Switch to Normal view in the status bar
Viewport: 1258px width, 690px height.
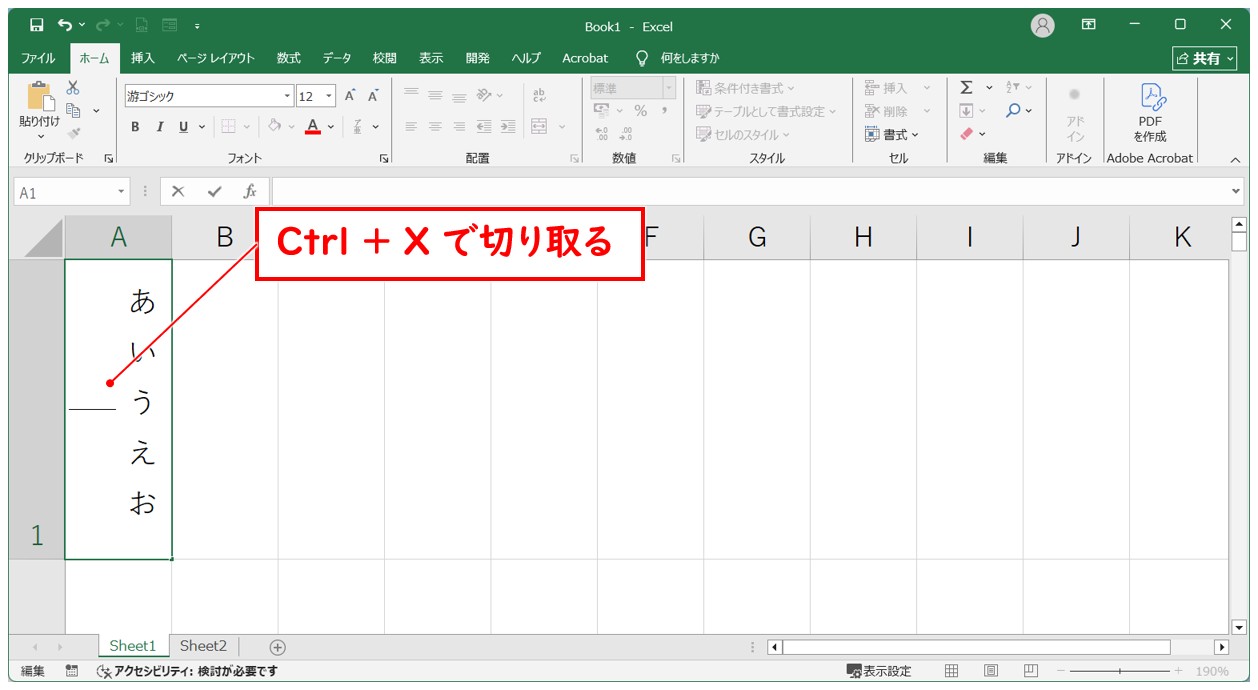pyautogui.click(x=952, y=671)
